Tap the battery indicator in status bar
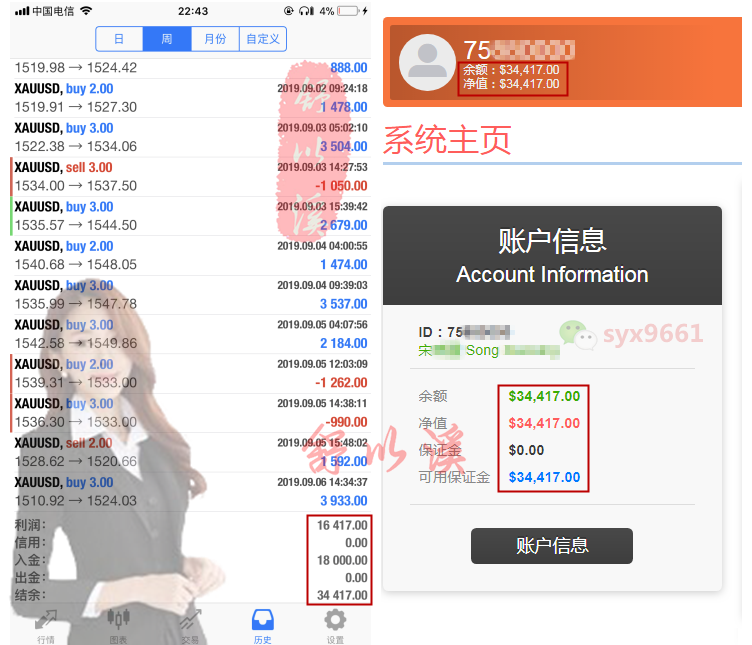The image size is (752, 645). tap(348, 11)
